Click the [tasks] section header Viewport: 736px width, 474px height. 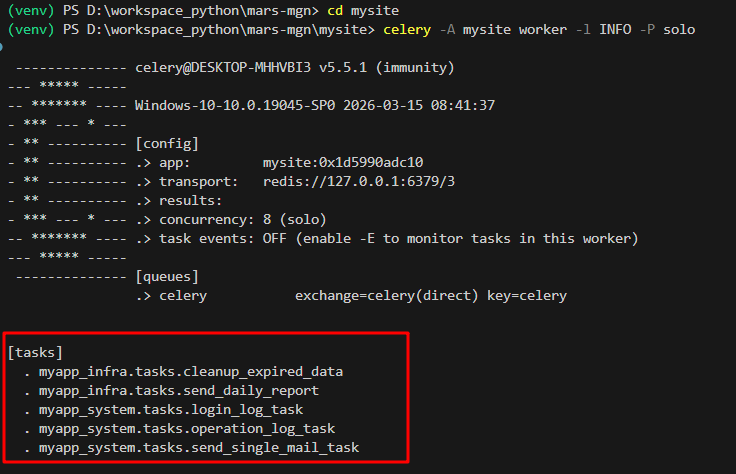(x=36, y=352)
